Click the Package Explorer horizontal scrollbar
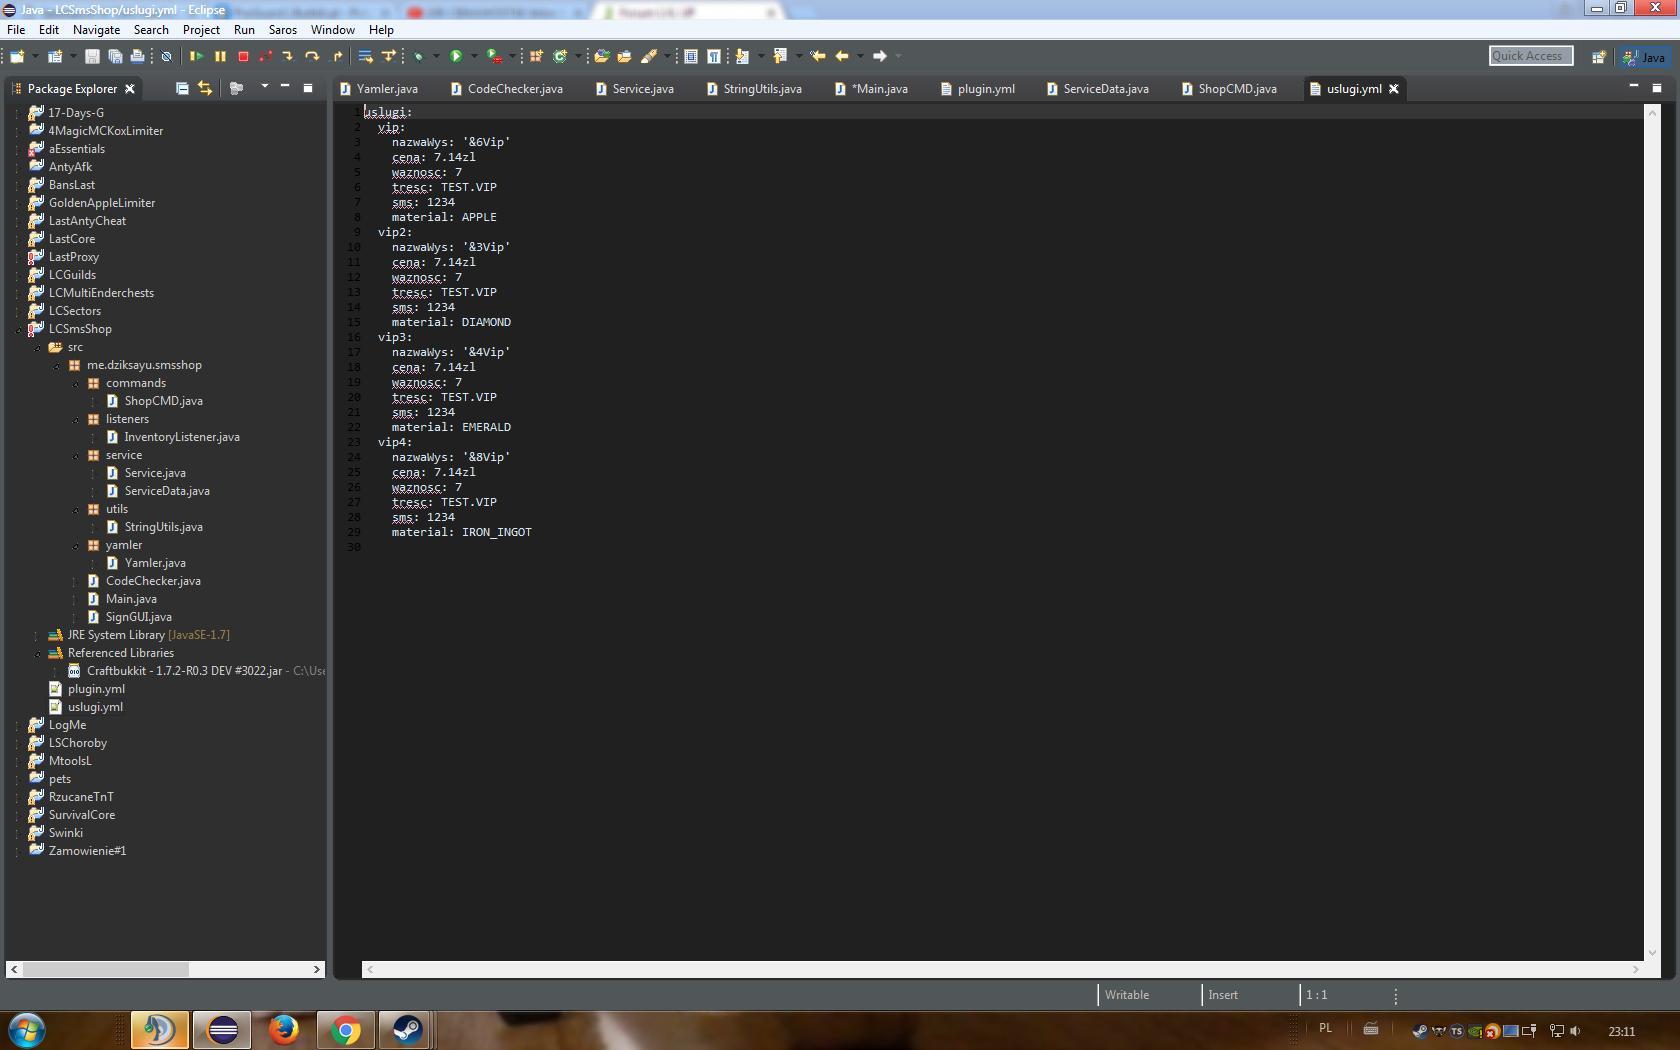 pos(106,969)
